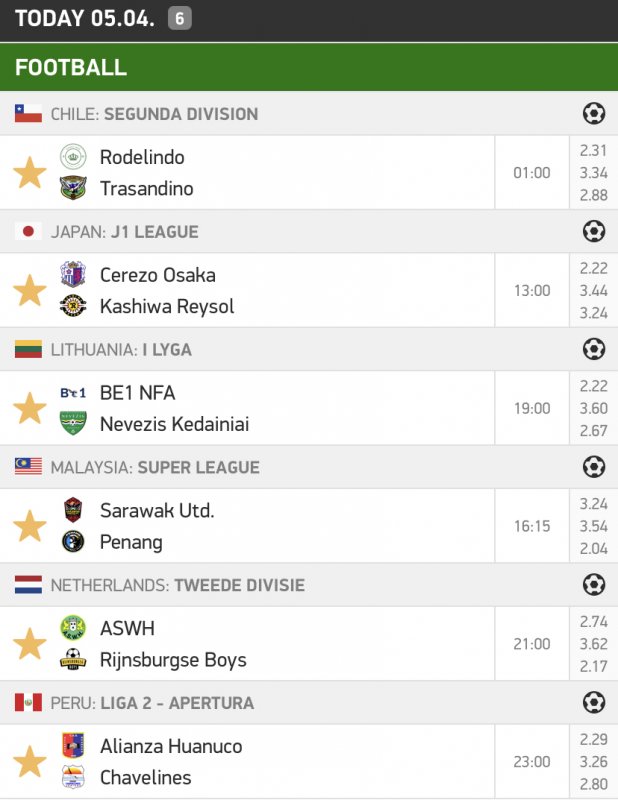Screen dimensions: 618x800
Task: Click the soccer ball icon beside Malaysia Super League
Action: pos(594,467)
